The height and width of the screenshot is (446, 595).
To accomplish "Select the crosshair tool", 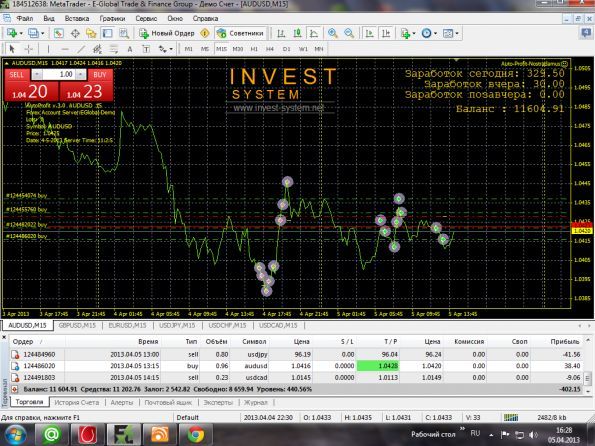I will [x=28, y=49].
